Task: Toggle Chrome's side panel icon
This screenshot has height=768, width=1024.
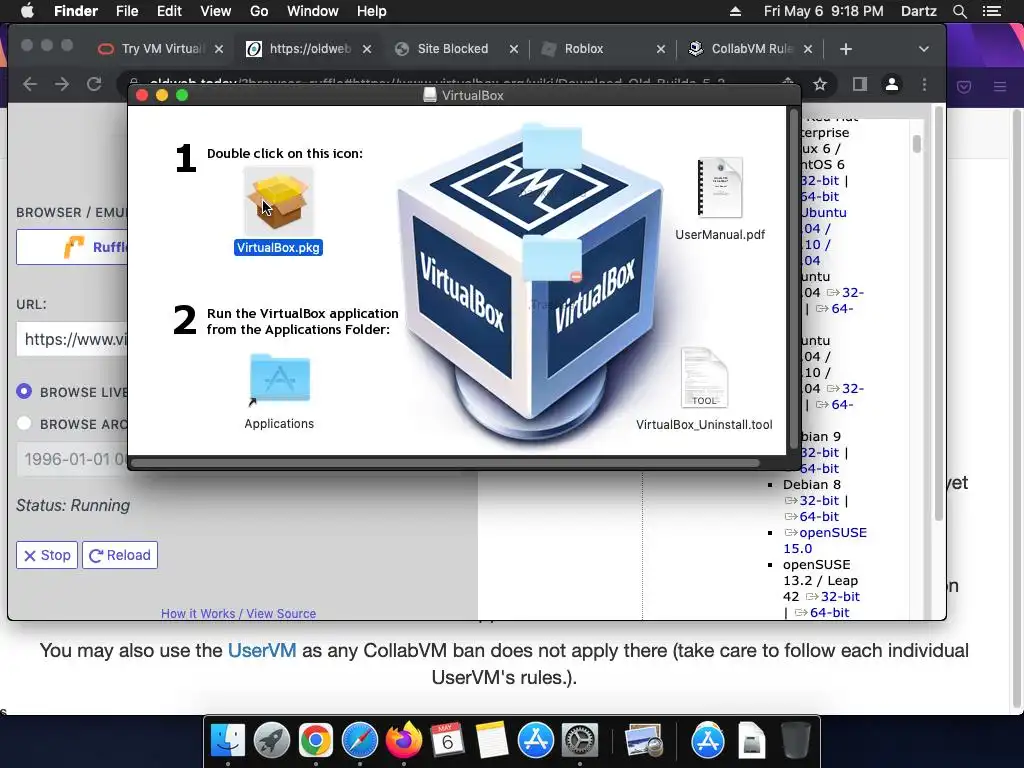Action: pyautogui.click(x=859, y=84)
